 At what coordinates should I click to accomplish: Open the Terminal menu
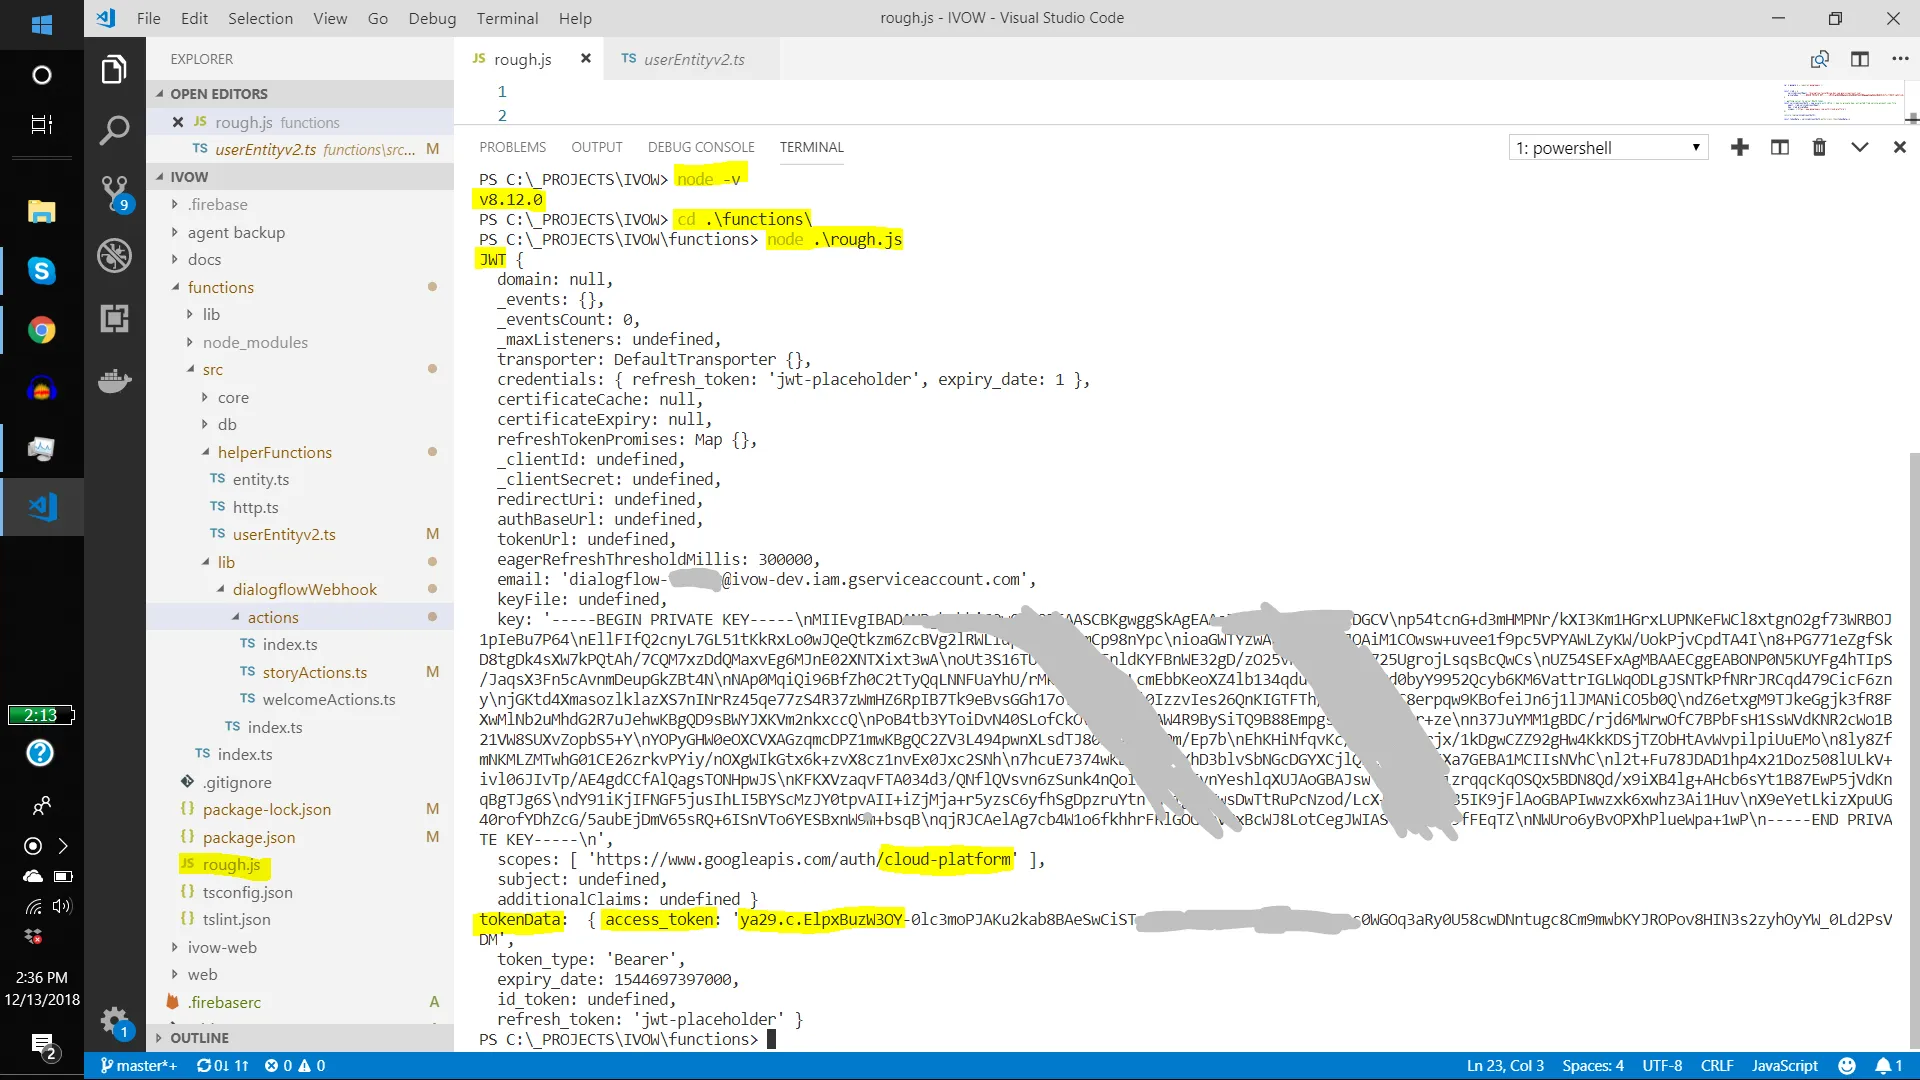click(506, 18)
